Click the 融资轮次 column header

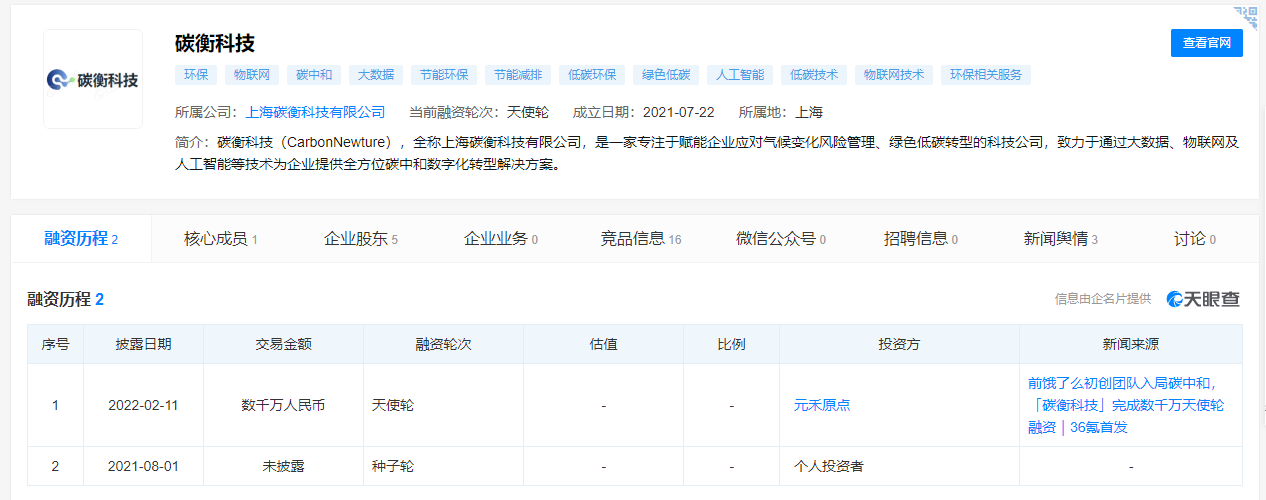click(x=443, y=344)
